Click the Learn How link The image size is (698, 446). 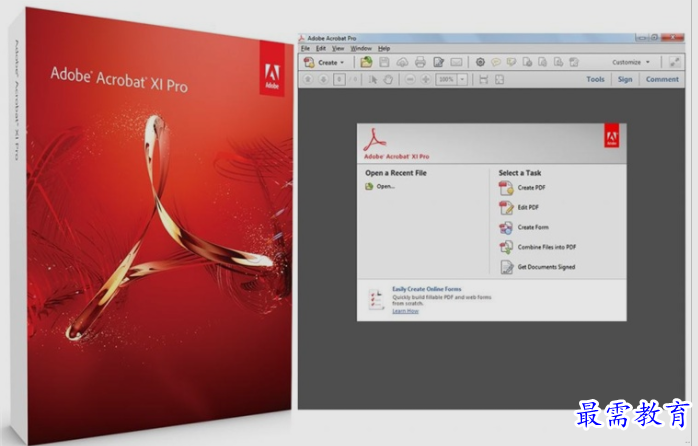tap(406, 311)
